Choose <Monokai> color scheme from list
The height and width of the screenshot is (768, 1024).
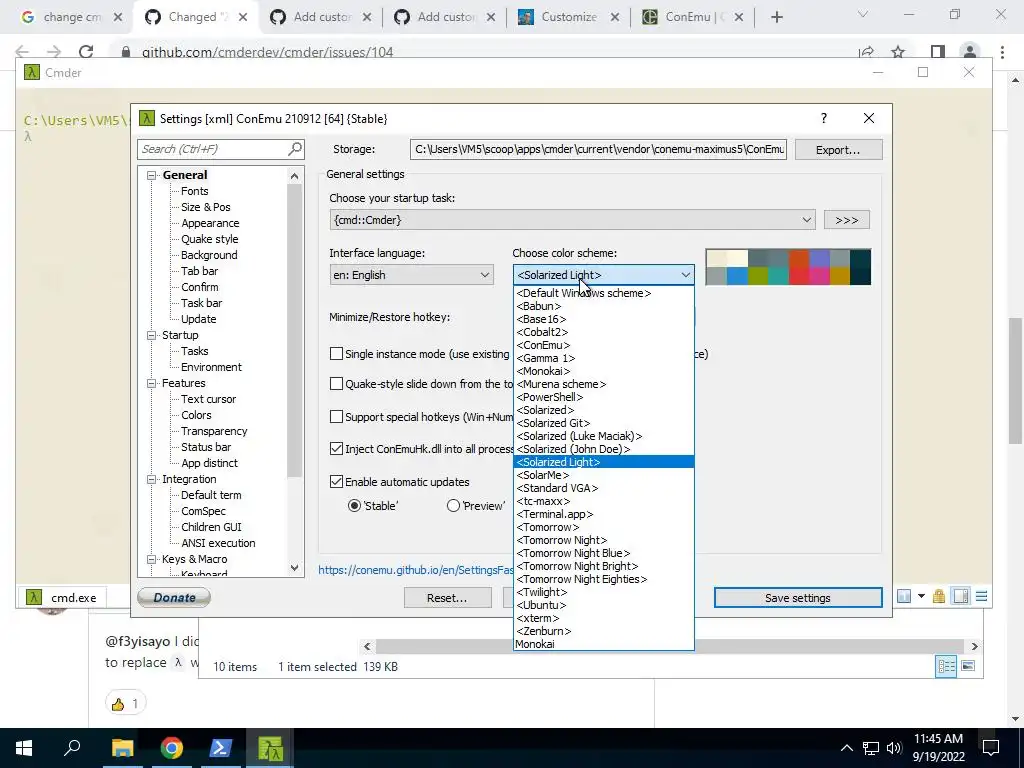pos(603,371)
